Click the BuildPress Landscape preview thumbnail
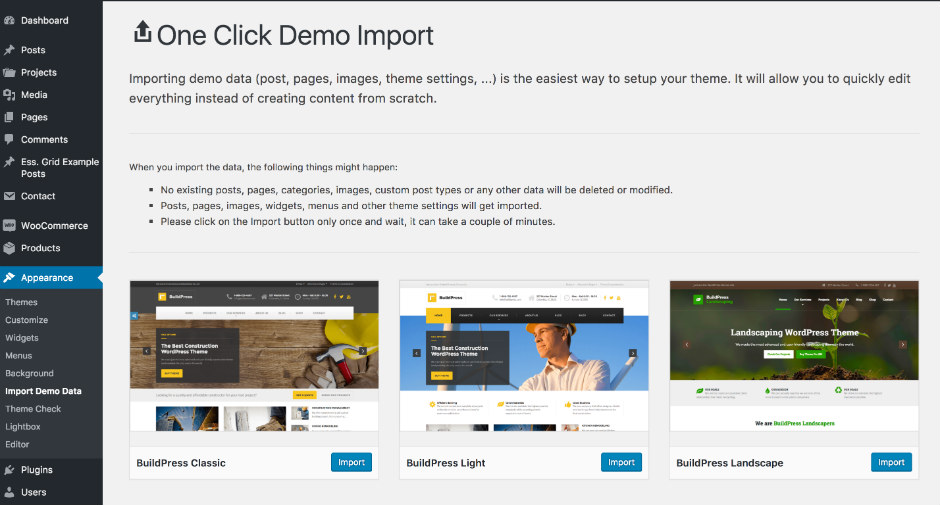This screenshot has width=940, height=505. pyautogui.click(x=794, y=356)
